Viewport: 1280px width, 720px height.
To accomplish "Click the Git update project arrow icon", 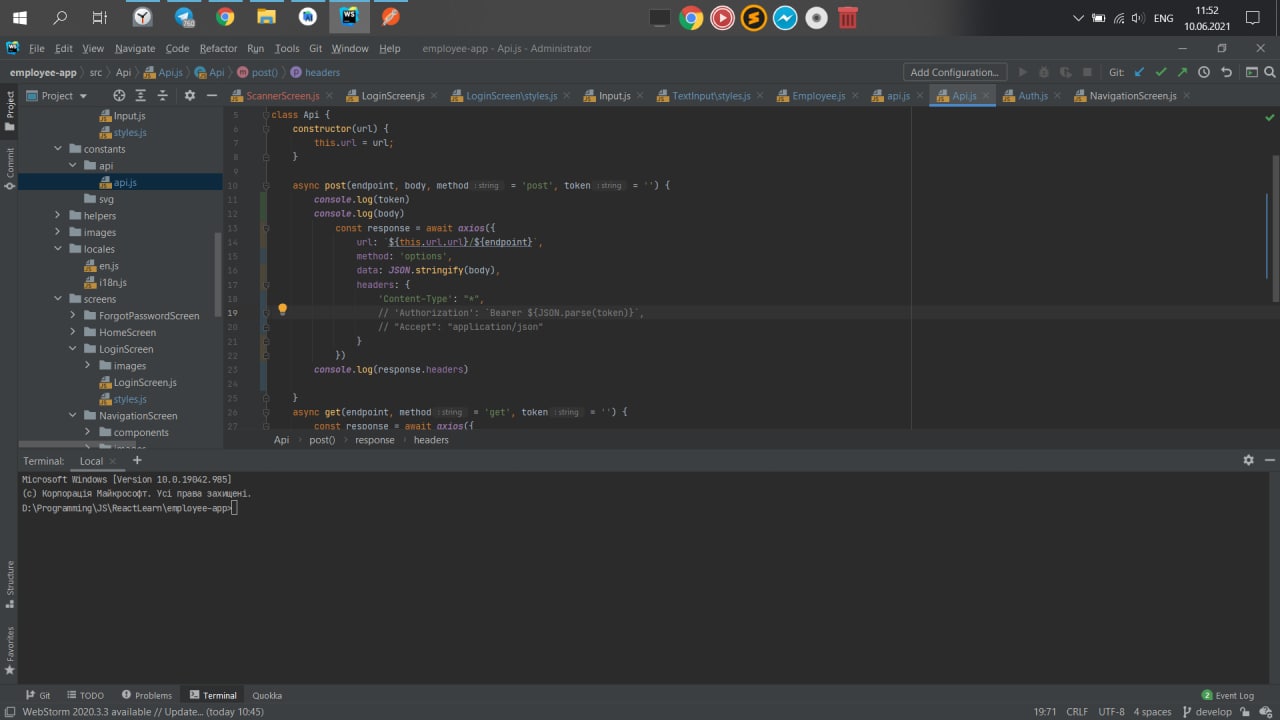I will (1139, 72).
